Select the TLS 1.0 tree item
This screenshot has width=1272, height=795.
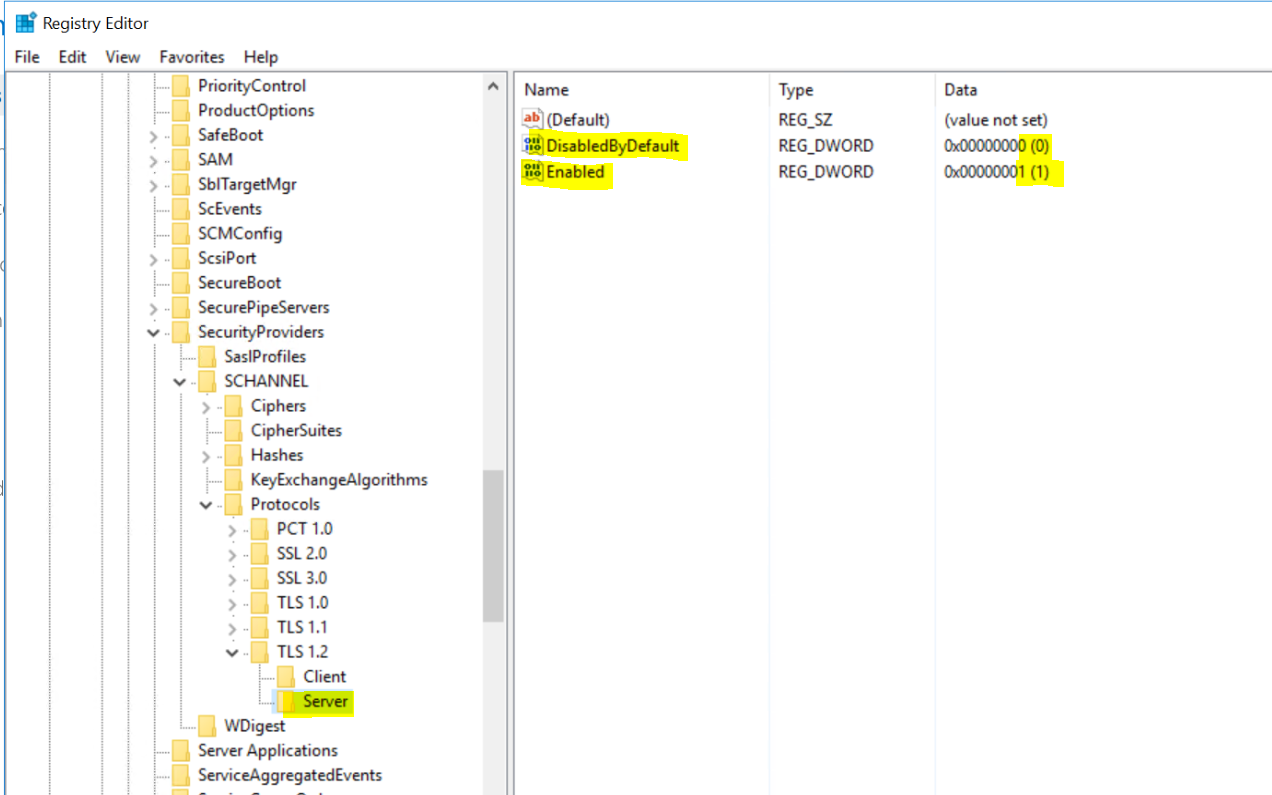pyautogui.click(x=302, y=603)
